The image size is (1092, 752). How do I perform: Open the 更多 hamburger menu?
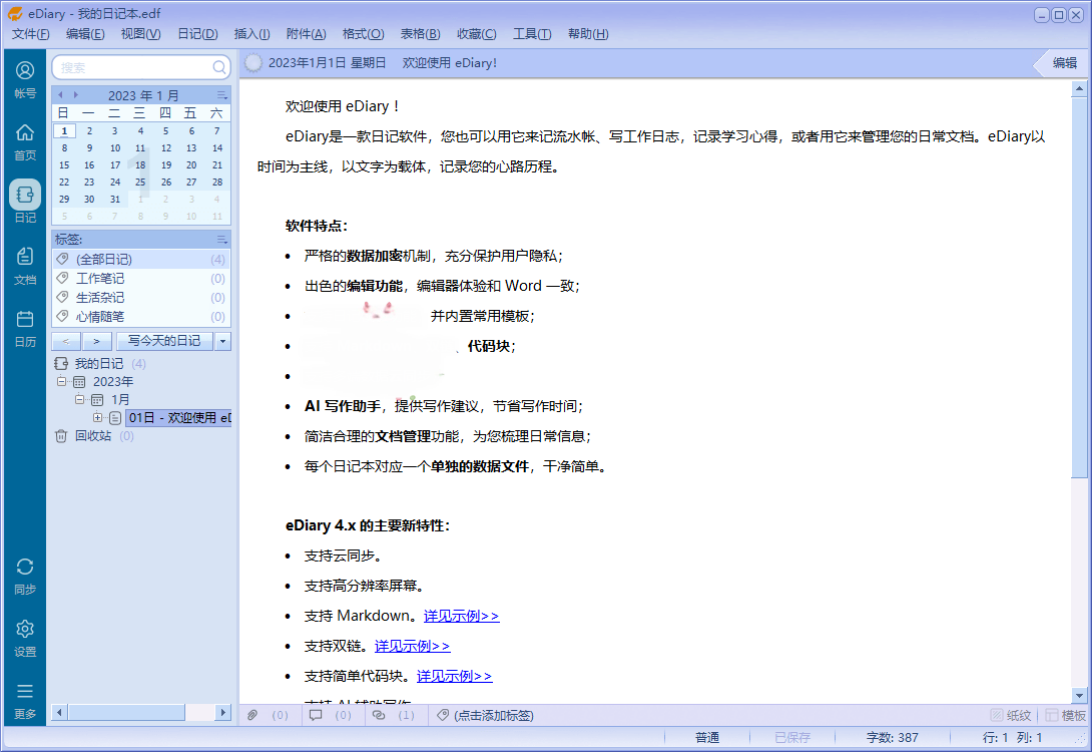25,699
